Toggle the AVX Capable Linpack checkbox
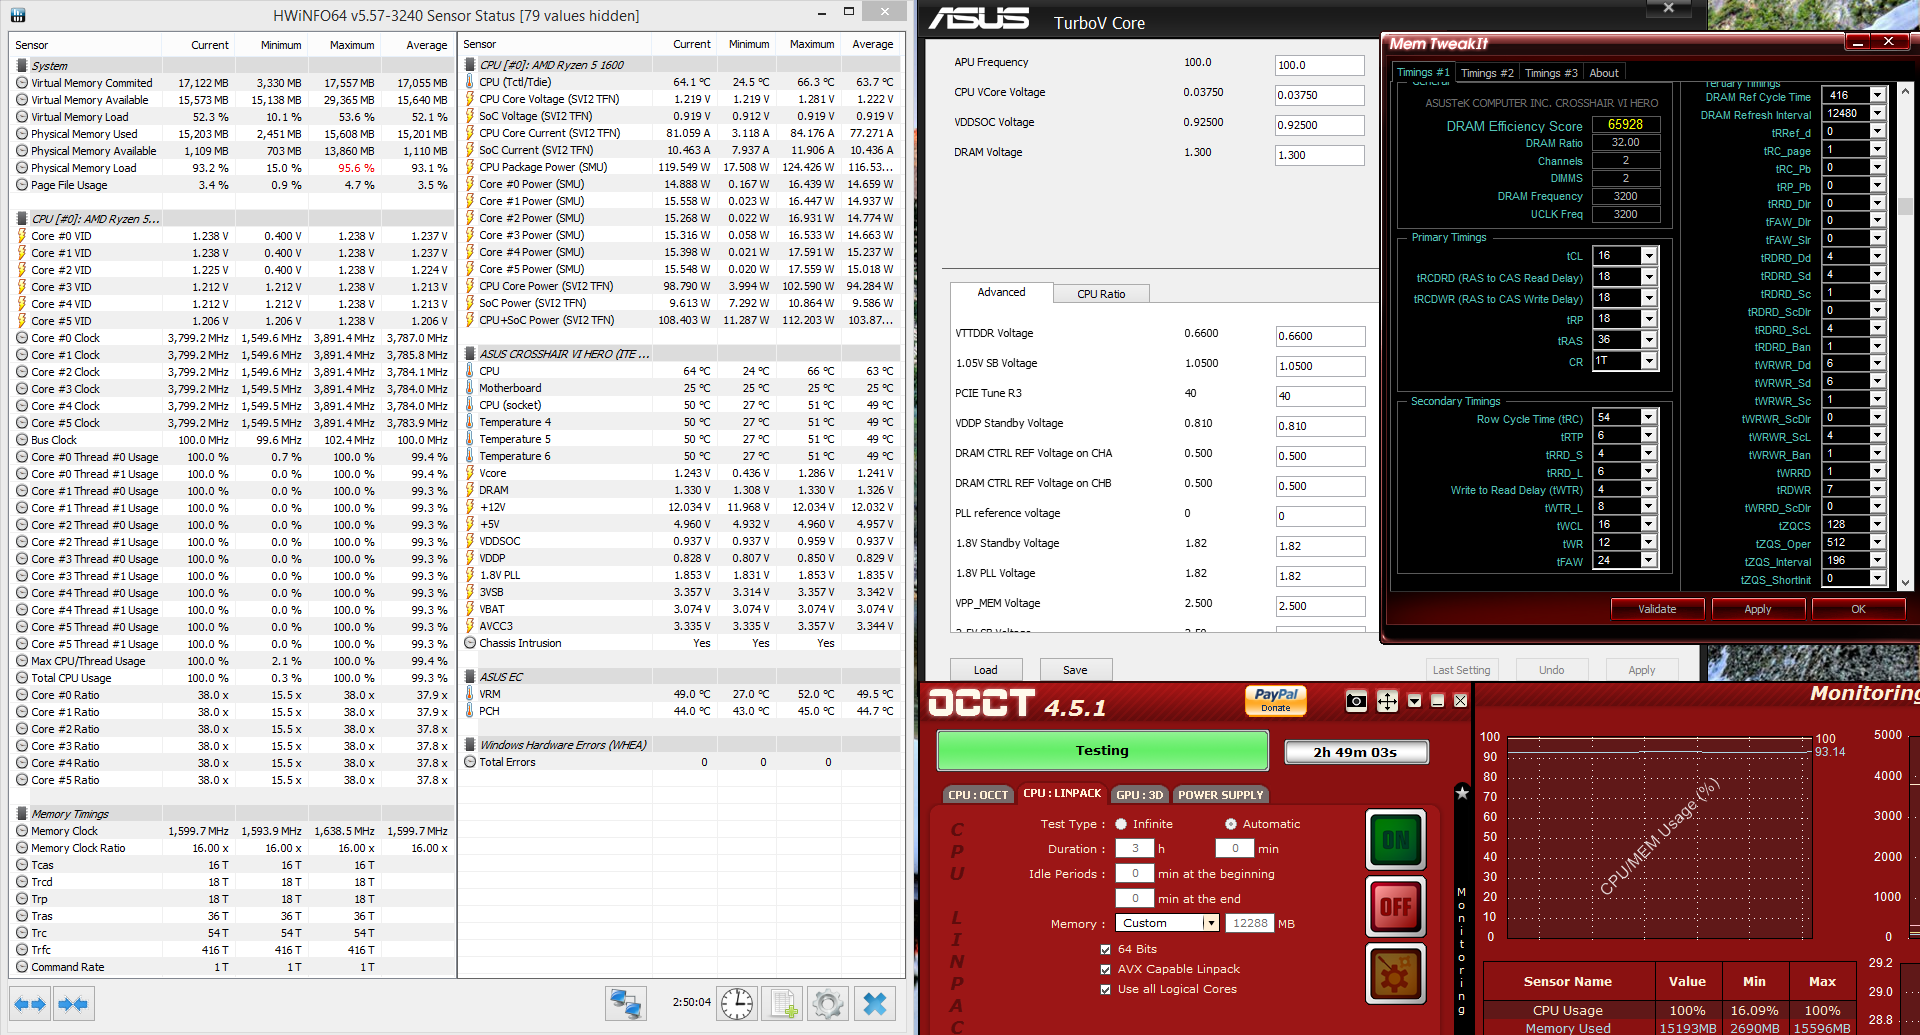The height and width of the screenshot is (1035, 1920). [x=1105, y=970]
